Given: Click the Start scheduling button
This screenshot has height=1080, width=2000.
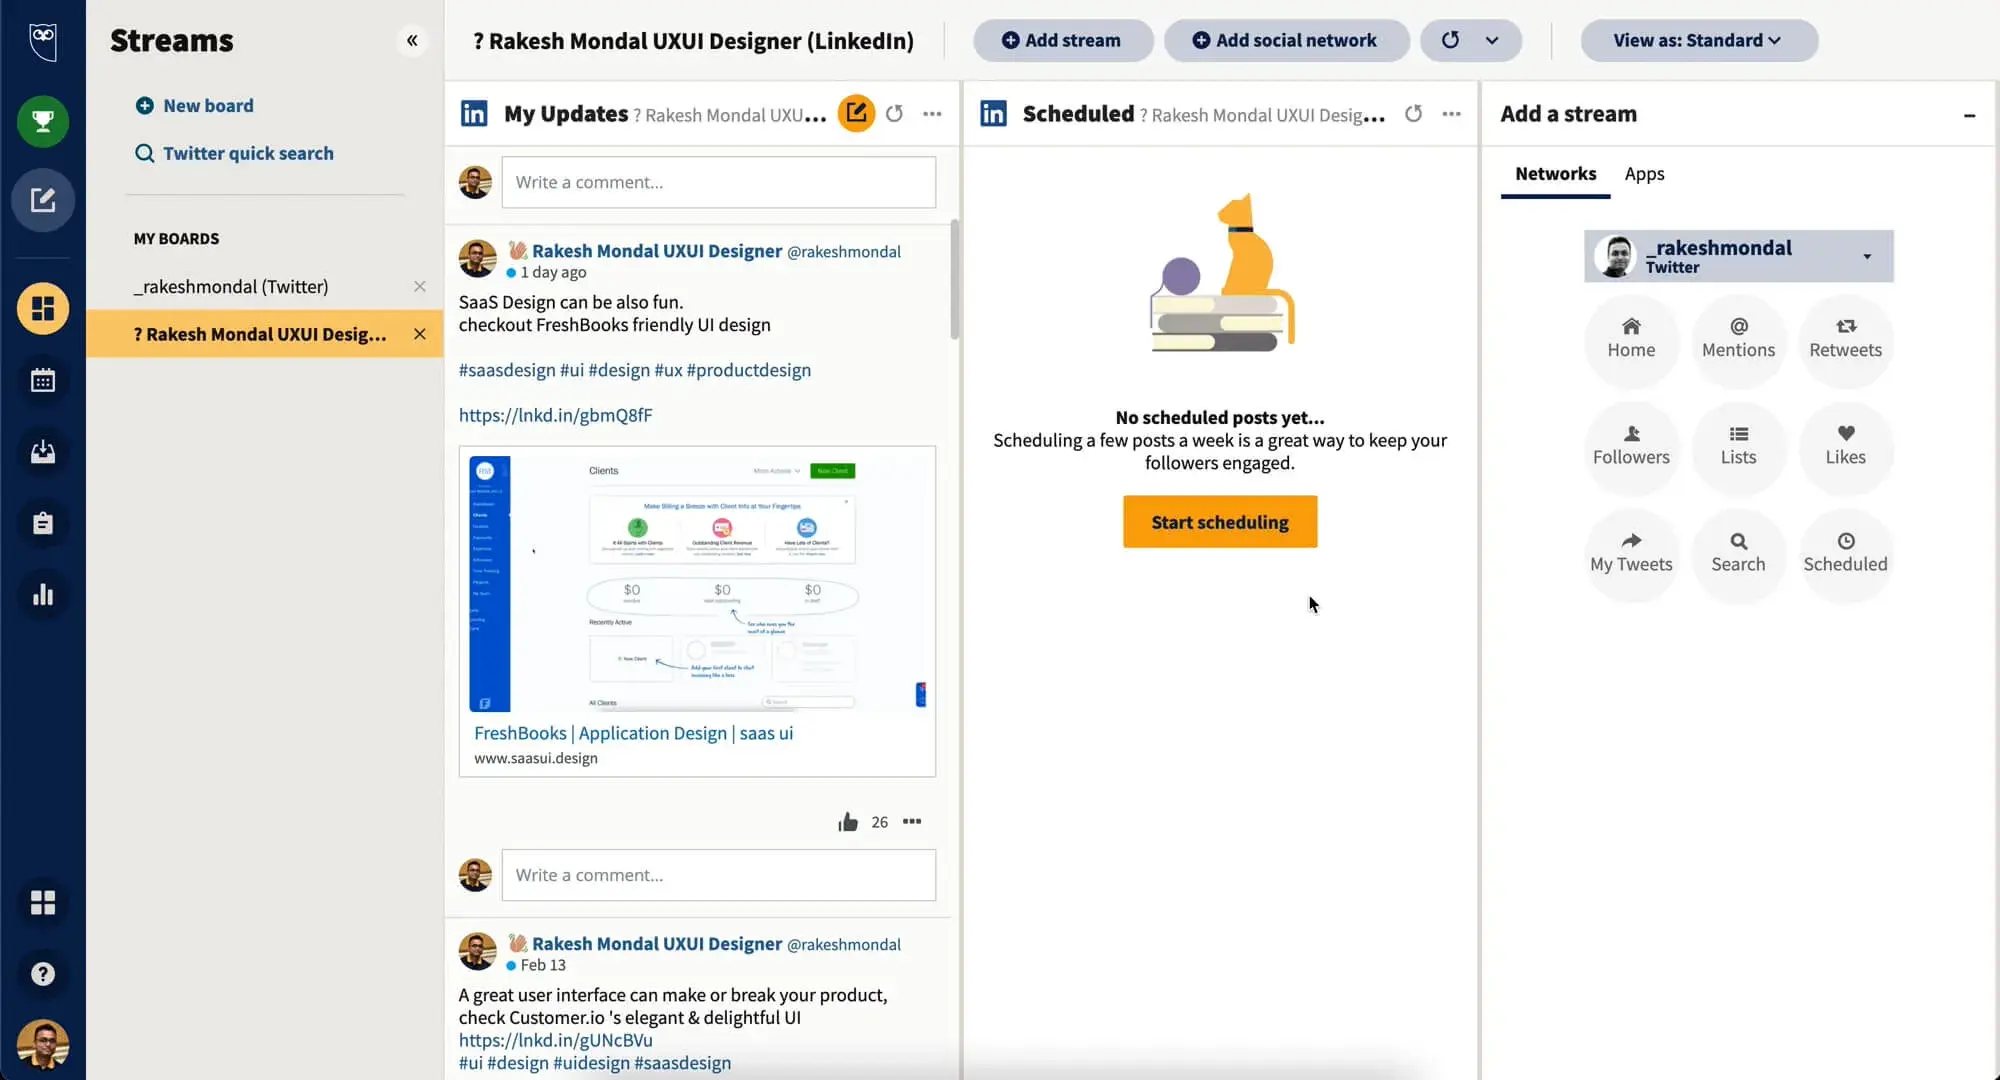Looking at the screenshot, I should tap(1219, 522).
